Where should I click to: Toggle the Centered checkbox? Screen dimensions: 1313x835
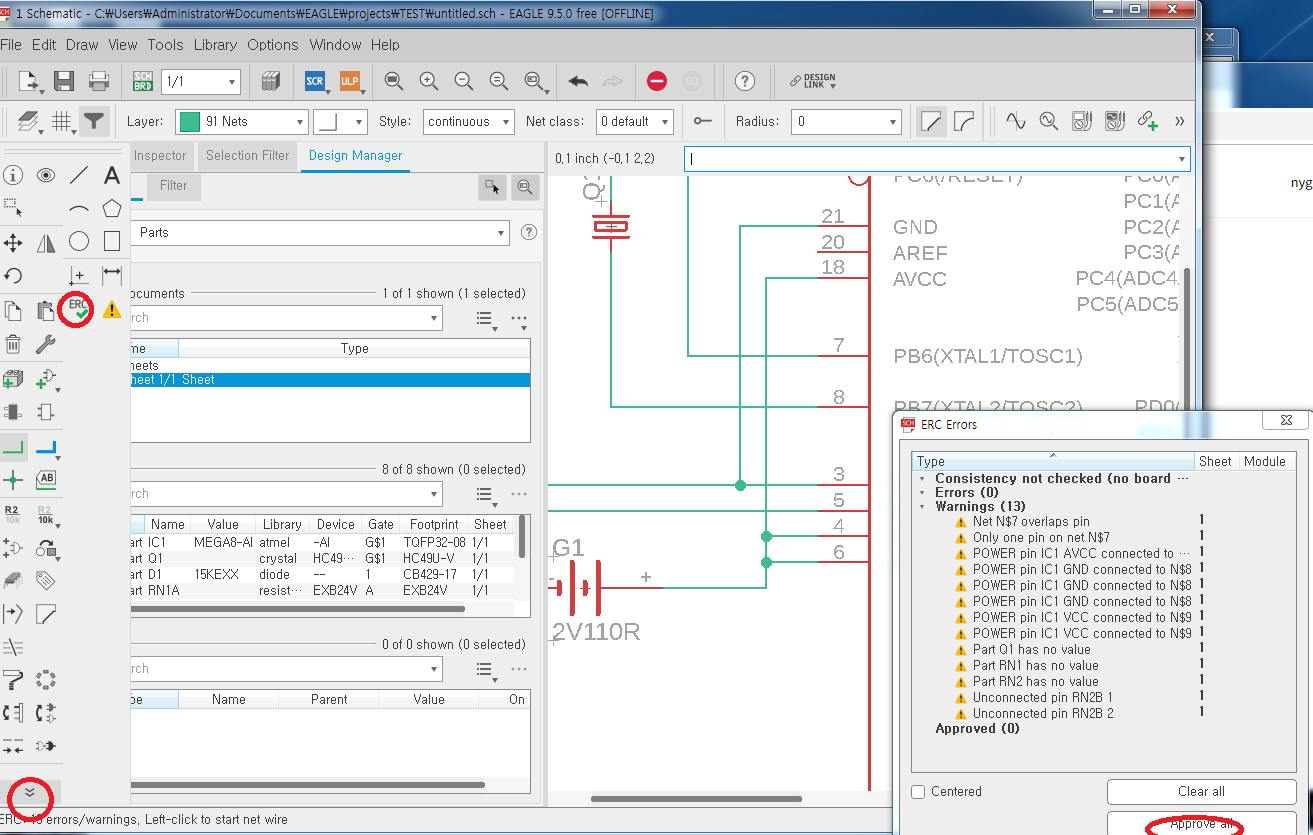(x=918, y=792)
